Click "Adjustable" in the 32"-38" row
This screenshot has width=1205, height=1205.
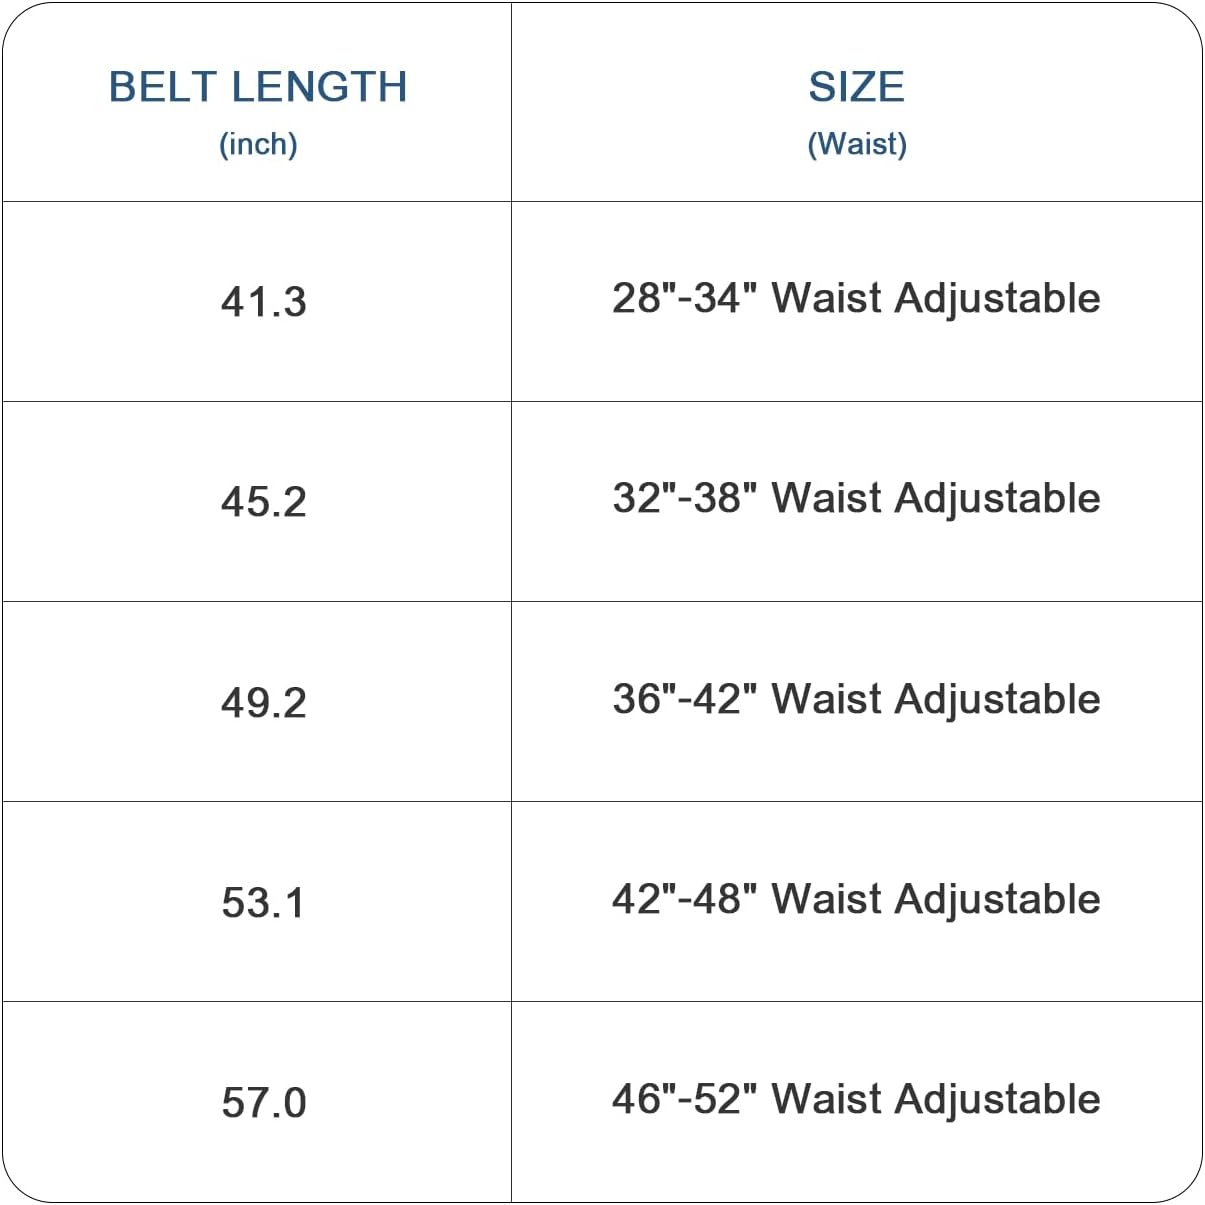[x=997, y=499]
